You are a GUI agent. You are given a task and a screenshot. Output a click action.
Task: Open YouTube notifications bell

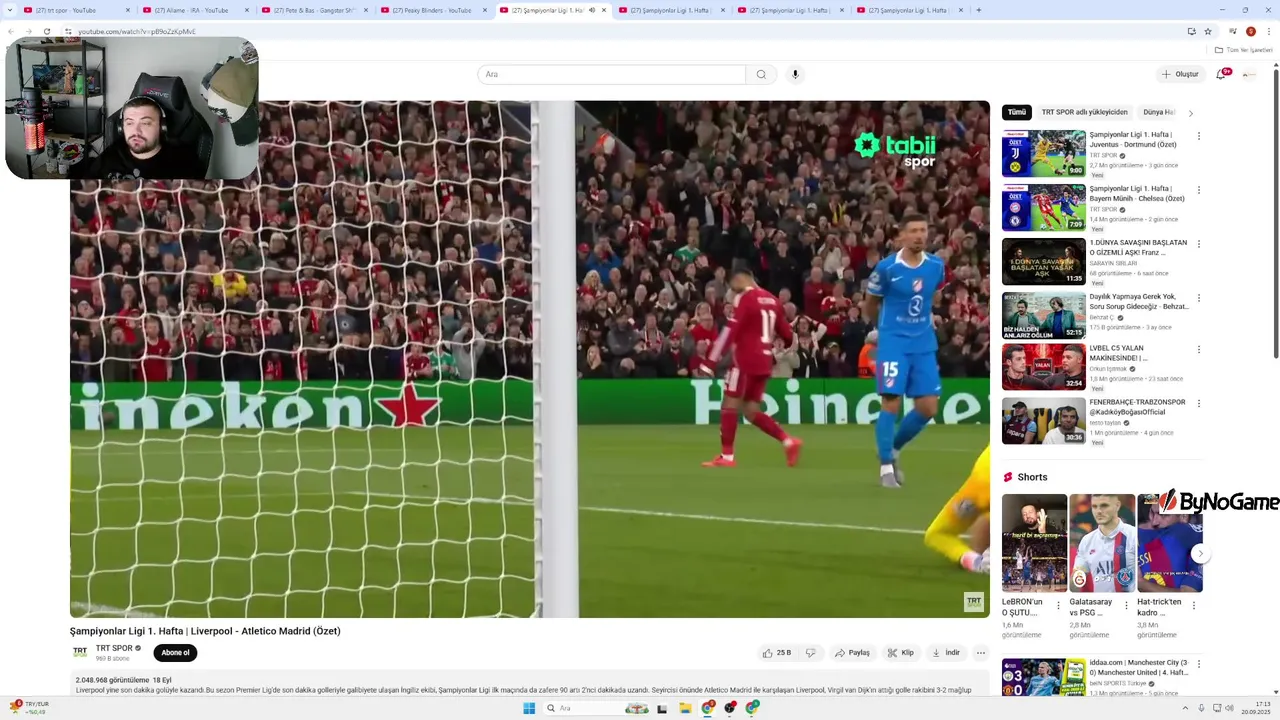coord(1221,74)
